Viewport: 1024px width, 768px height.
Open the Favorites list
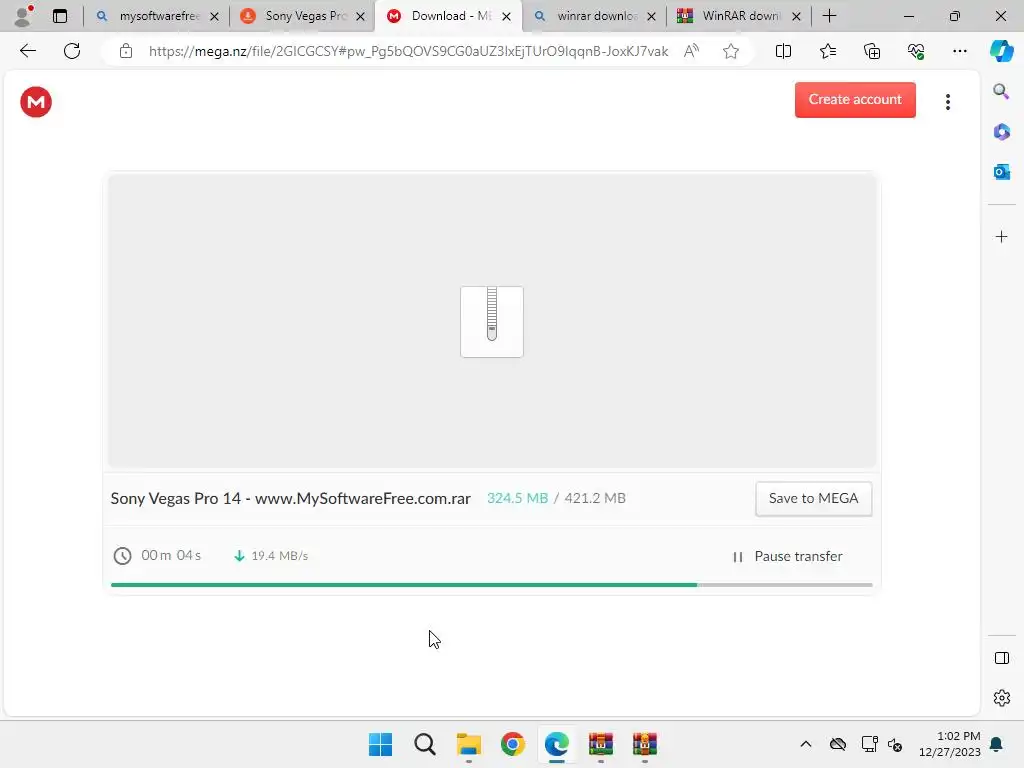coord(827,51)
